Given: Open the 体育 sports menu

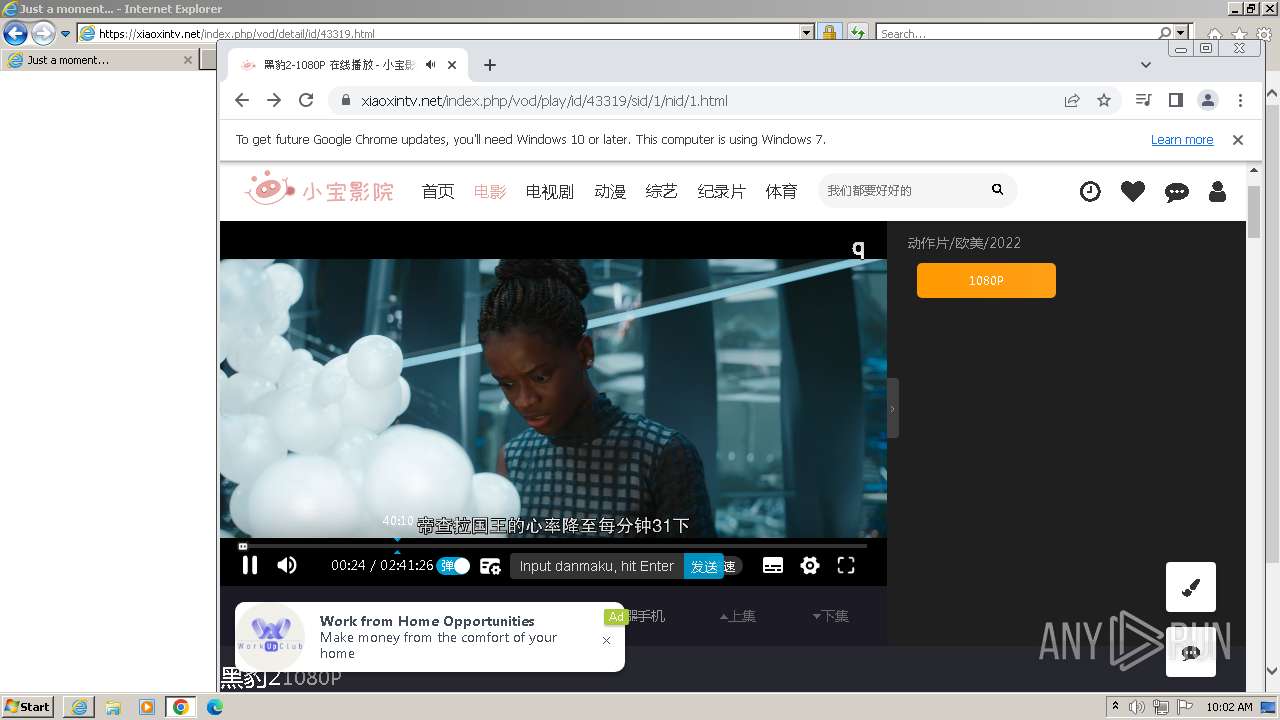Looking at the screenshot, I should pos(782,191).
